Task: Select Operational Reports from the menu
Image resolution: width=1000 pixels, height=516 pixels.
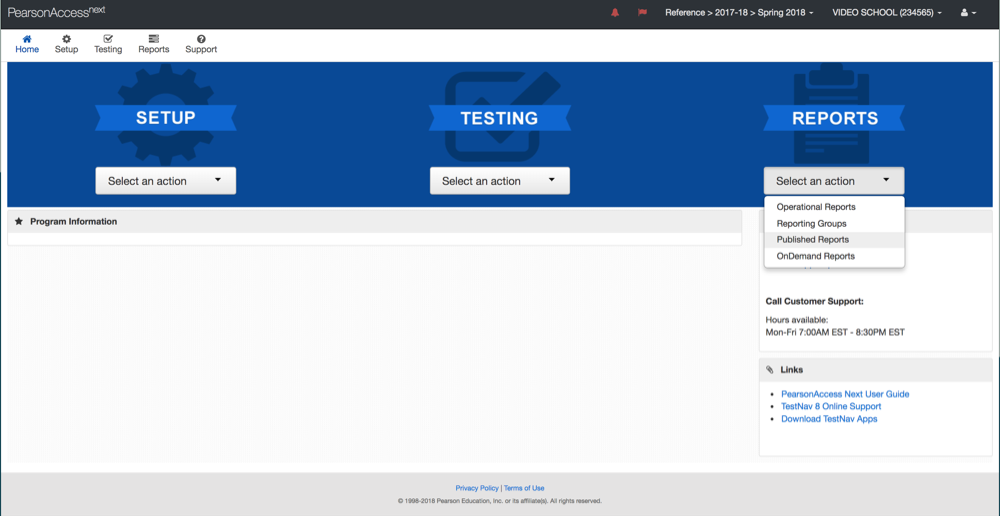Action: coord(816,207)
